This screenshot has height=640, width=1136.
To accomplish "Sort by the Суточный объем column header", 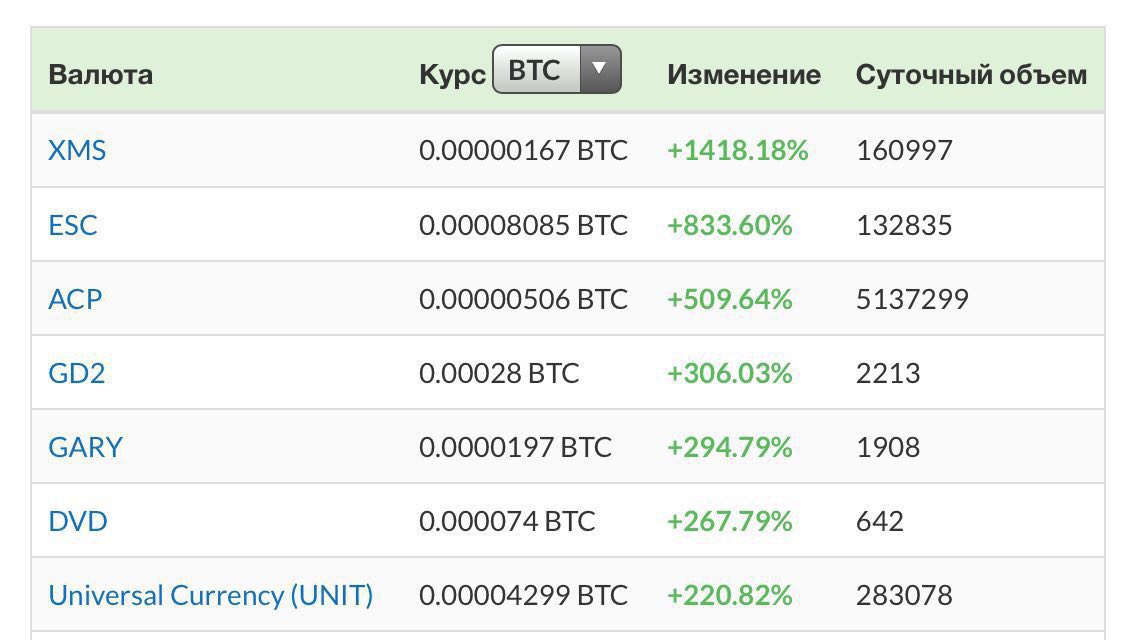I will tap(972, 75).
